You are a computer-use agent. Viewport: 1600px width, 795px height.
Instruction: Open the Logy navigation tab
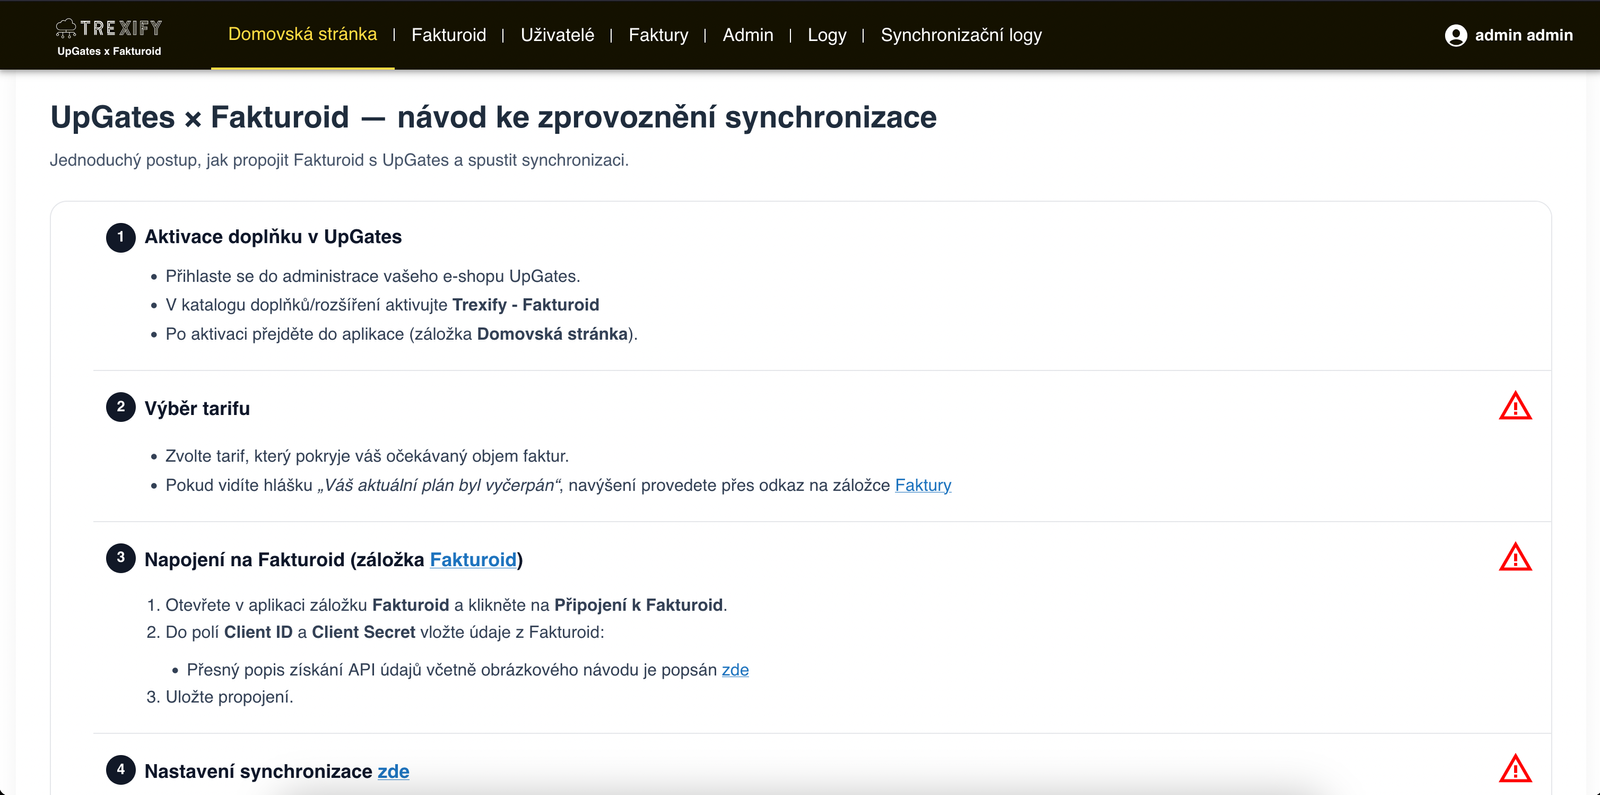tap(826, 35)
